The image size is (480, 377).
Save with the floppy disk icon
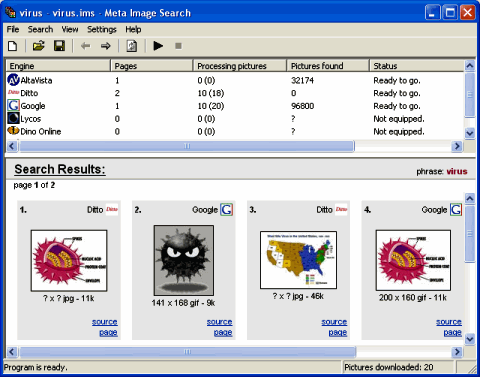59,46
